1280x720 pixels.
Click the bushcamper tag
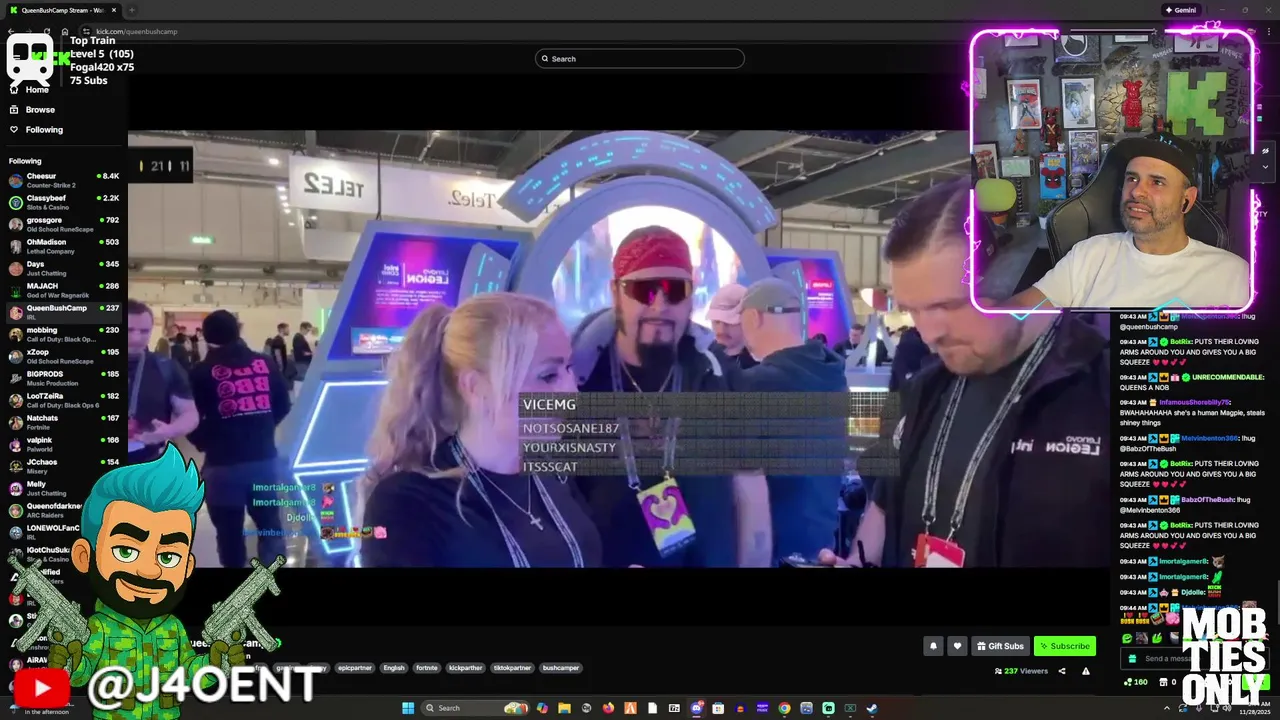pos(561,668)
